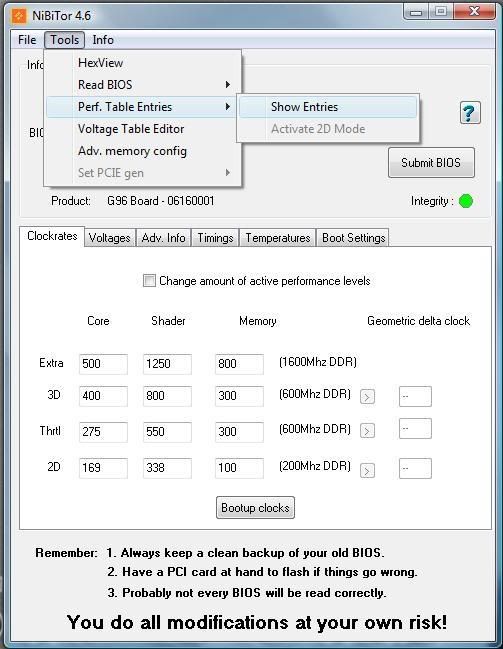Screen dimensions: 503x649
Task: Expand the Read BIOS submenu
Action: pyautogui.click(x=143, y=85)
